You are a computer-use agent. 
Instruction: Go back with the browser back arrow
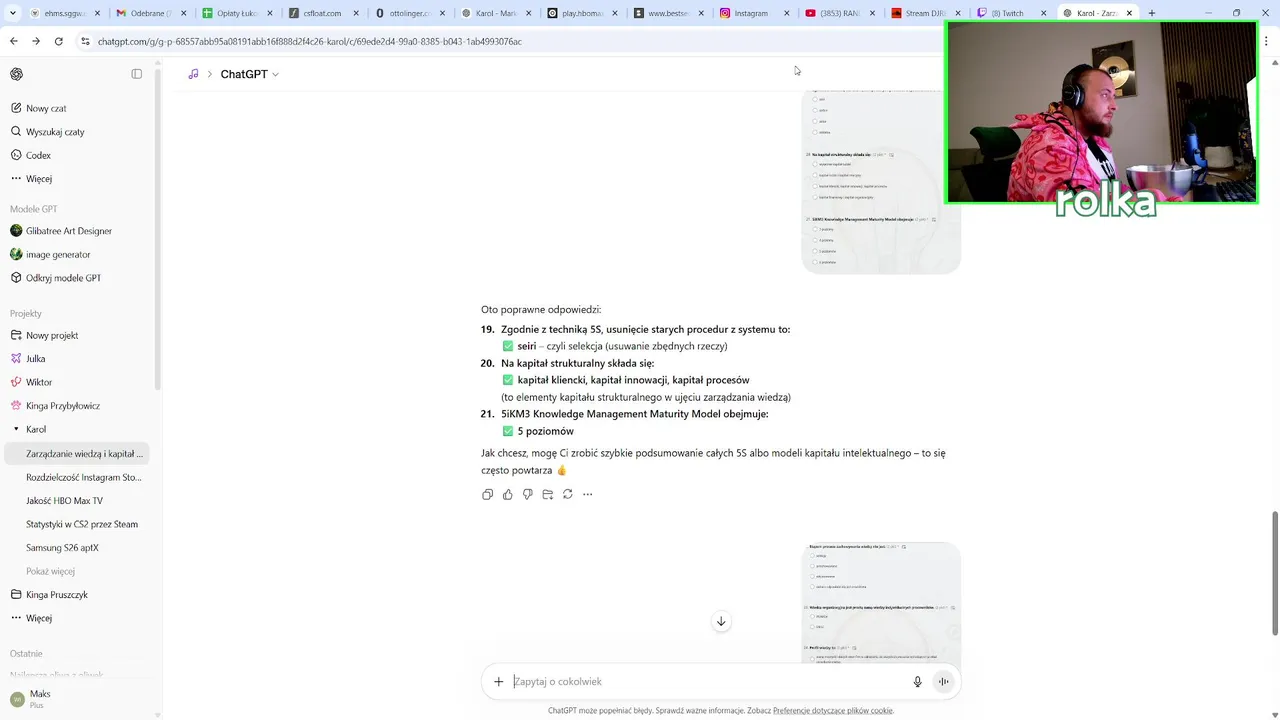[13, 41]
